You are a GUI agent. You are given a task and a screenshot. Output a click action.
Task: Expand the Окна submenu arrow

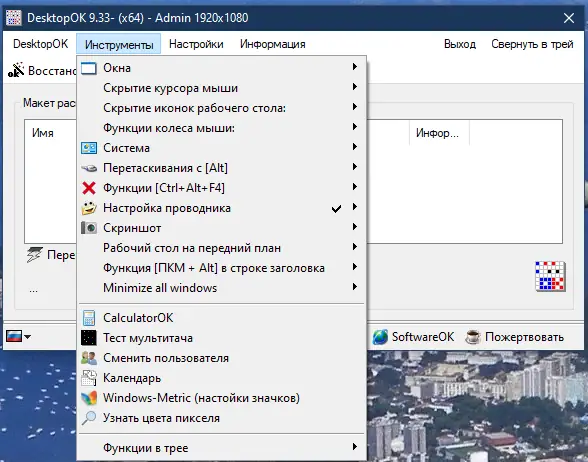point(354,67)
